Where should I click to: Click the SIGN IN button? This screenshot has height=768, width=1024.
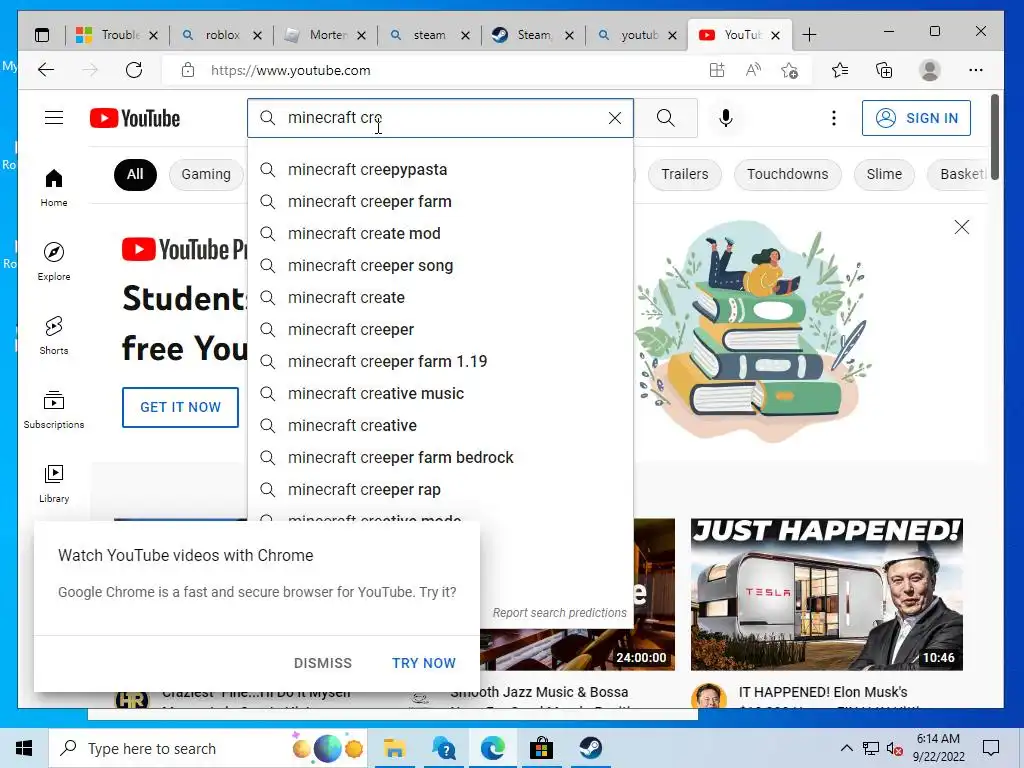tap(916, 118)
